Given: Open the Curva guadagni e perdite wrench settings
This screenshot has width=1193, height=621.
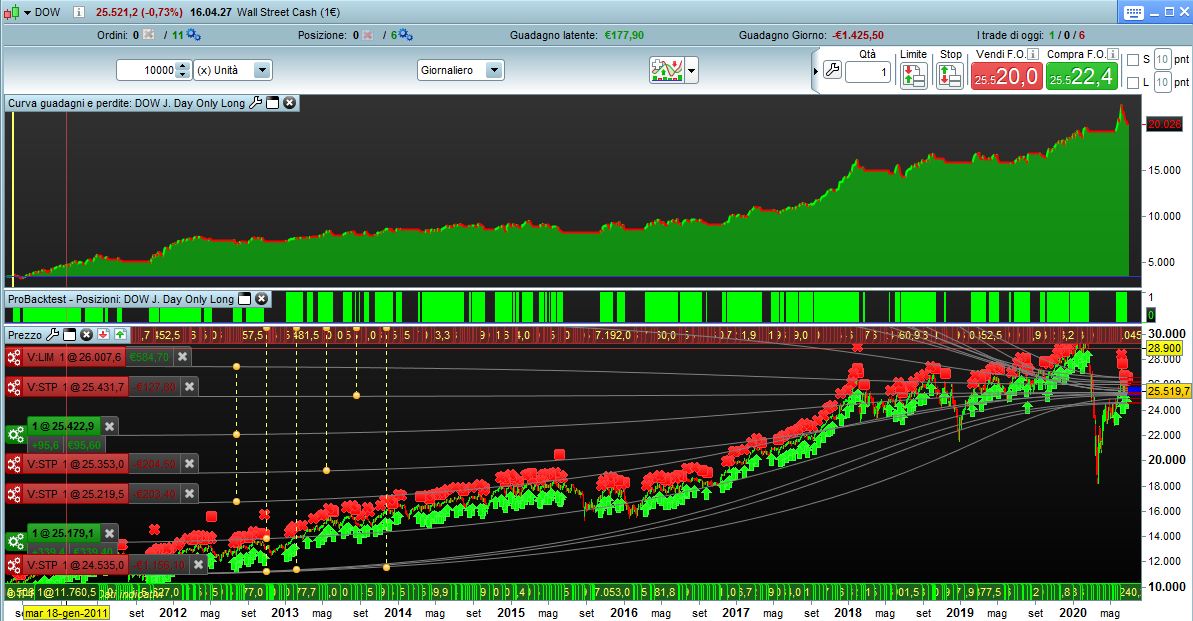Looking at the screenshot, I should click(256, 103).
